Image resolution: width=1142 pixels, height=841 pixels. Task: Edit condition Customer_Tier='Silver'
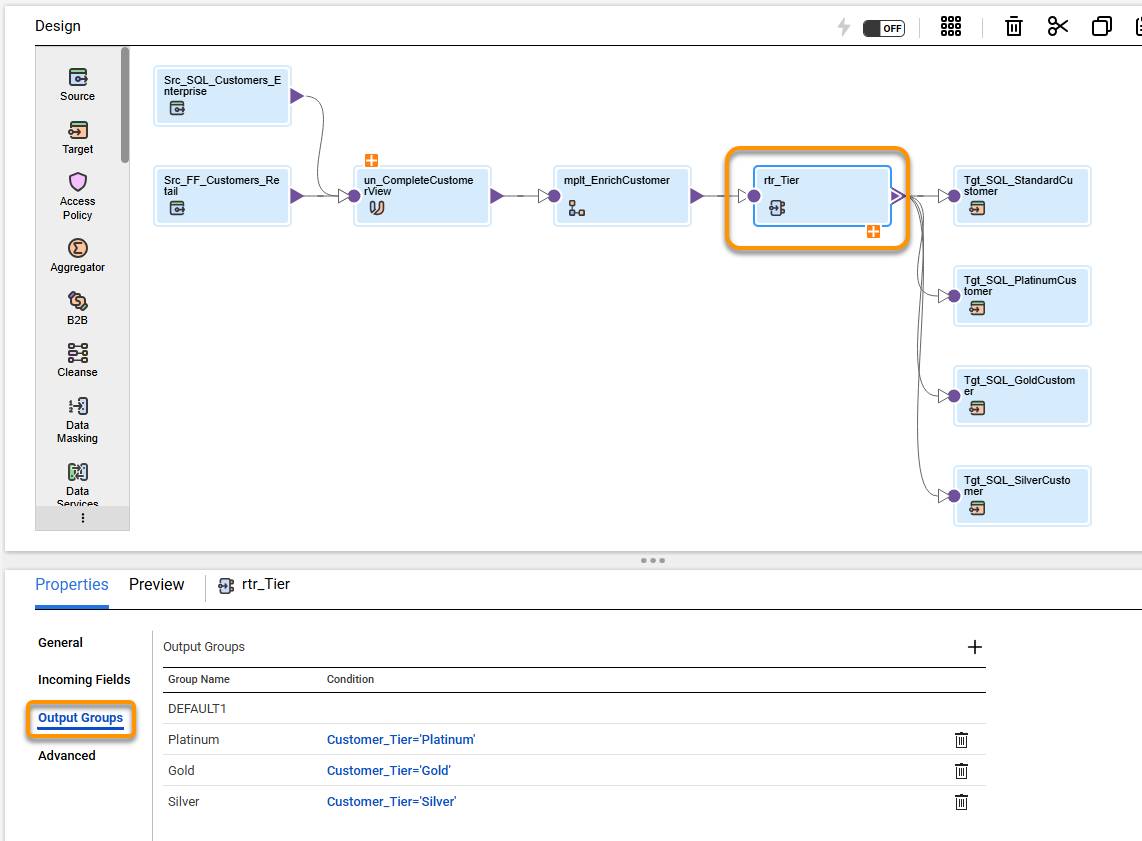(x=391, y=802)
